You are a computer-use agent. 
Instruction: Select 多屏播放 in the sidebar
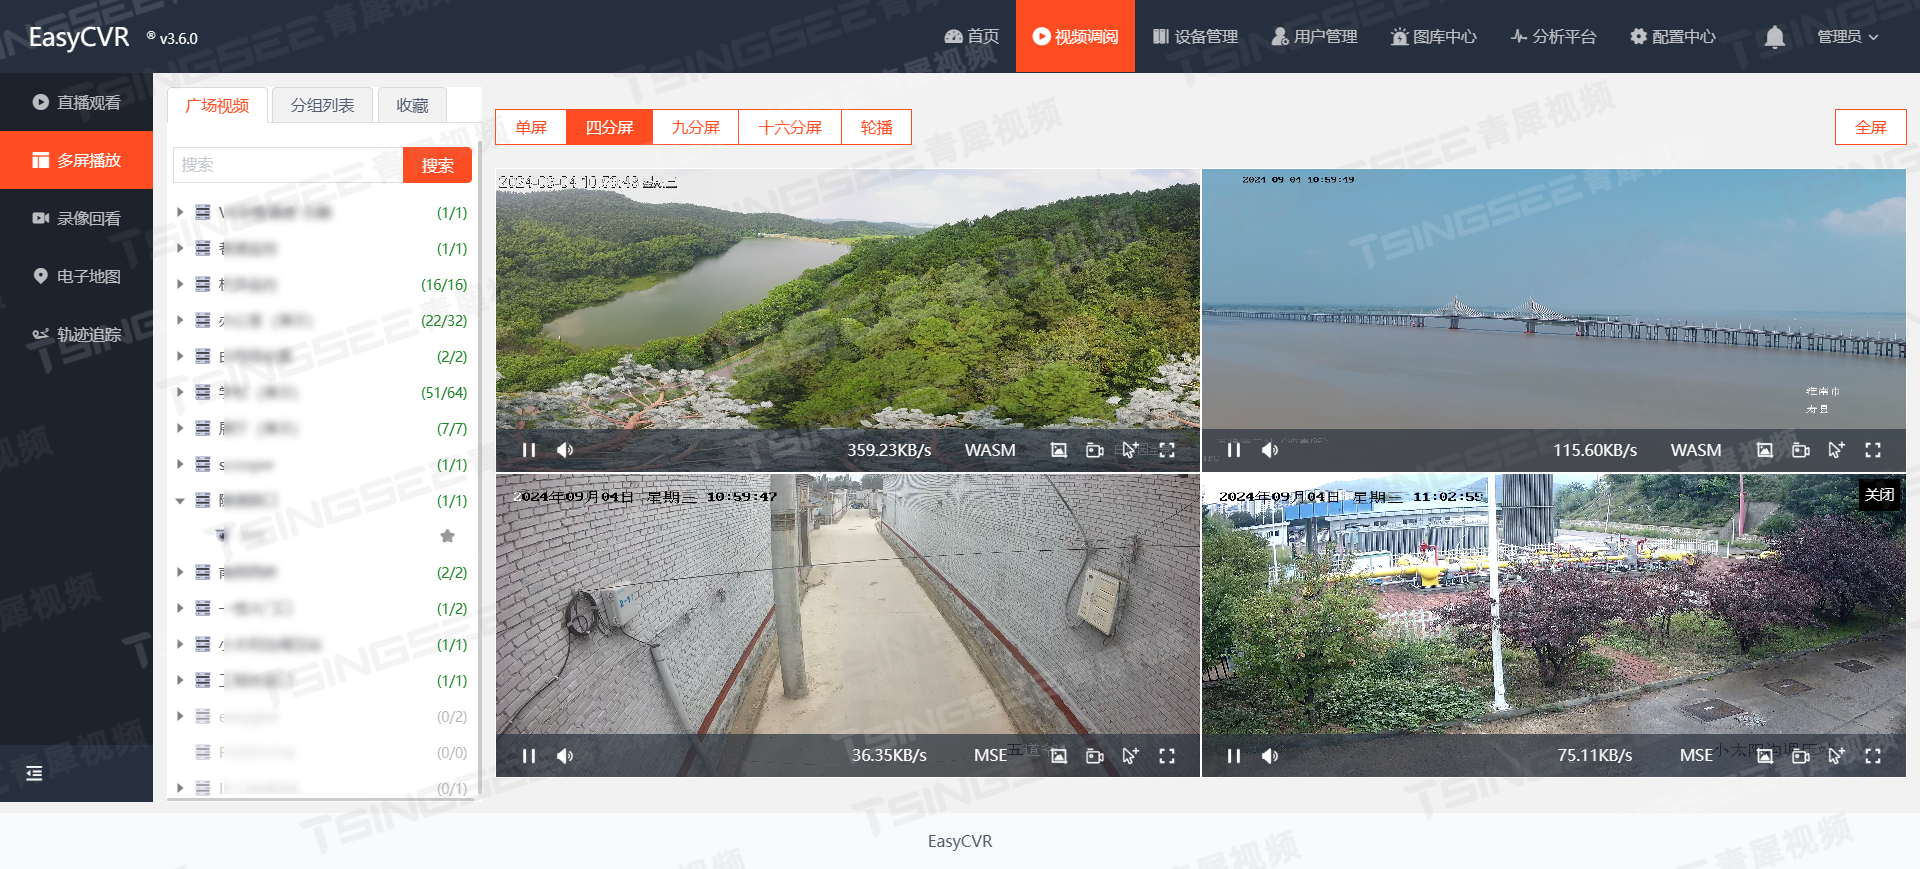click(x=76, y=160)
